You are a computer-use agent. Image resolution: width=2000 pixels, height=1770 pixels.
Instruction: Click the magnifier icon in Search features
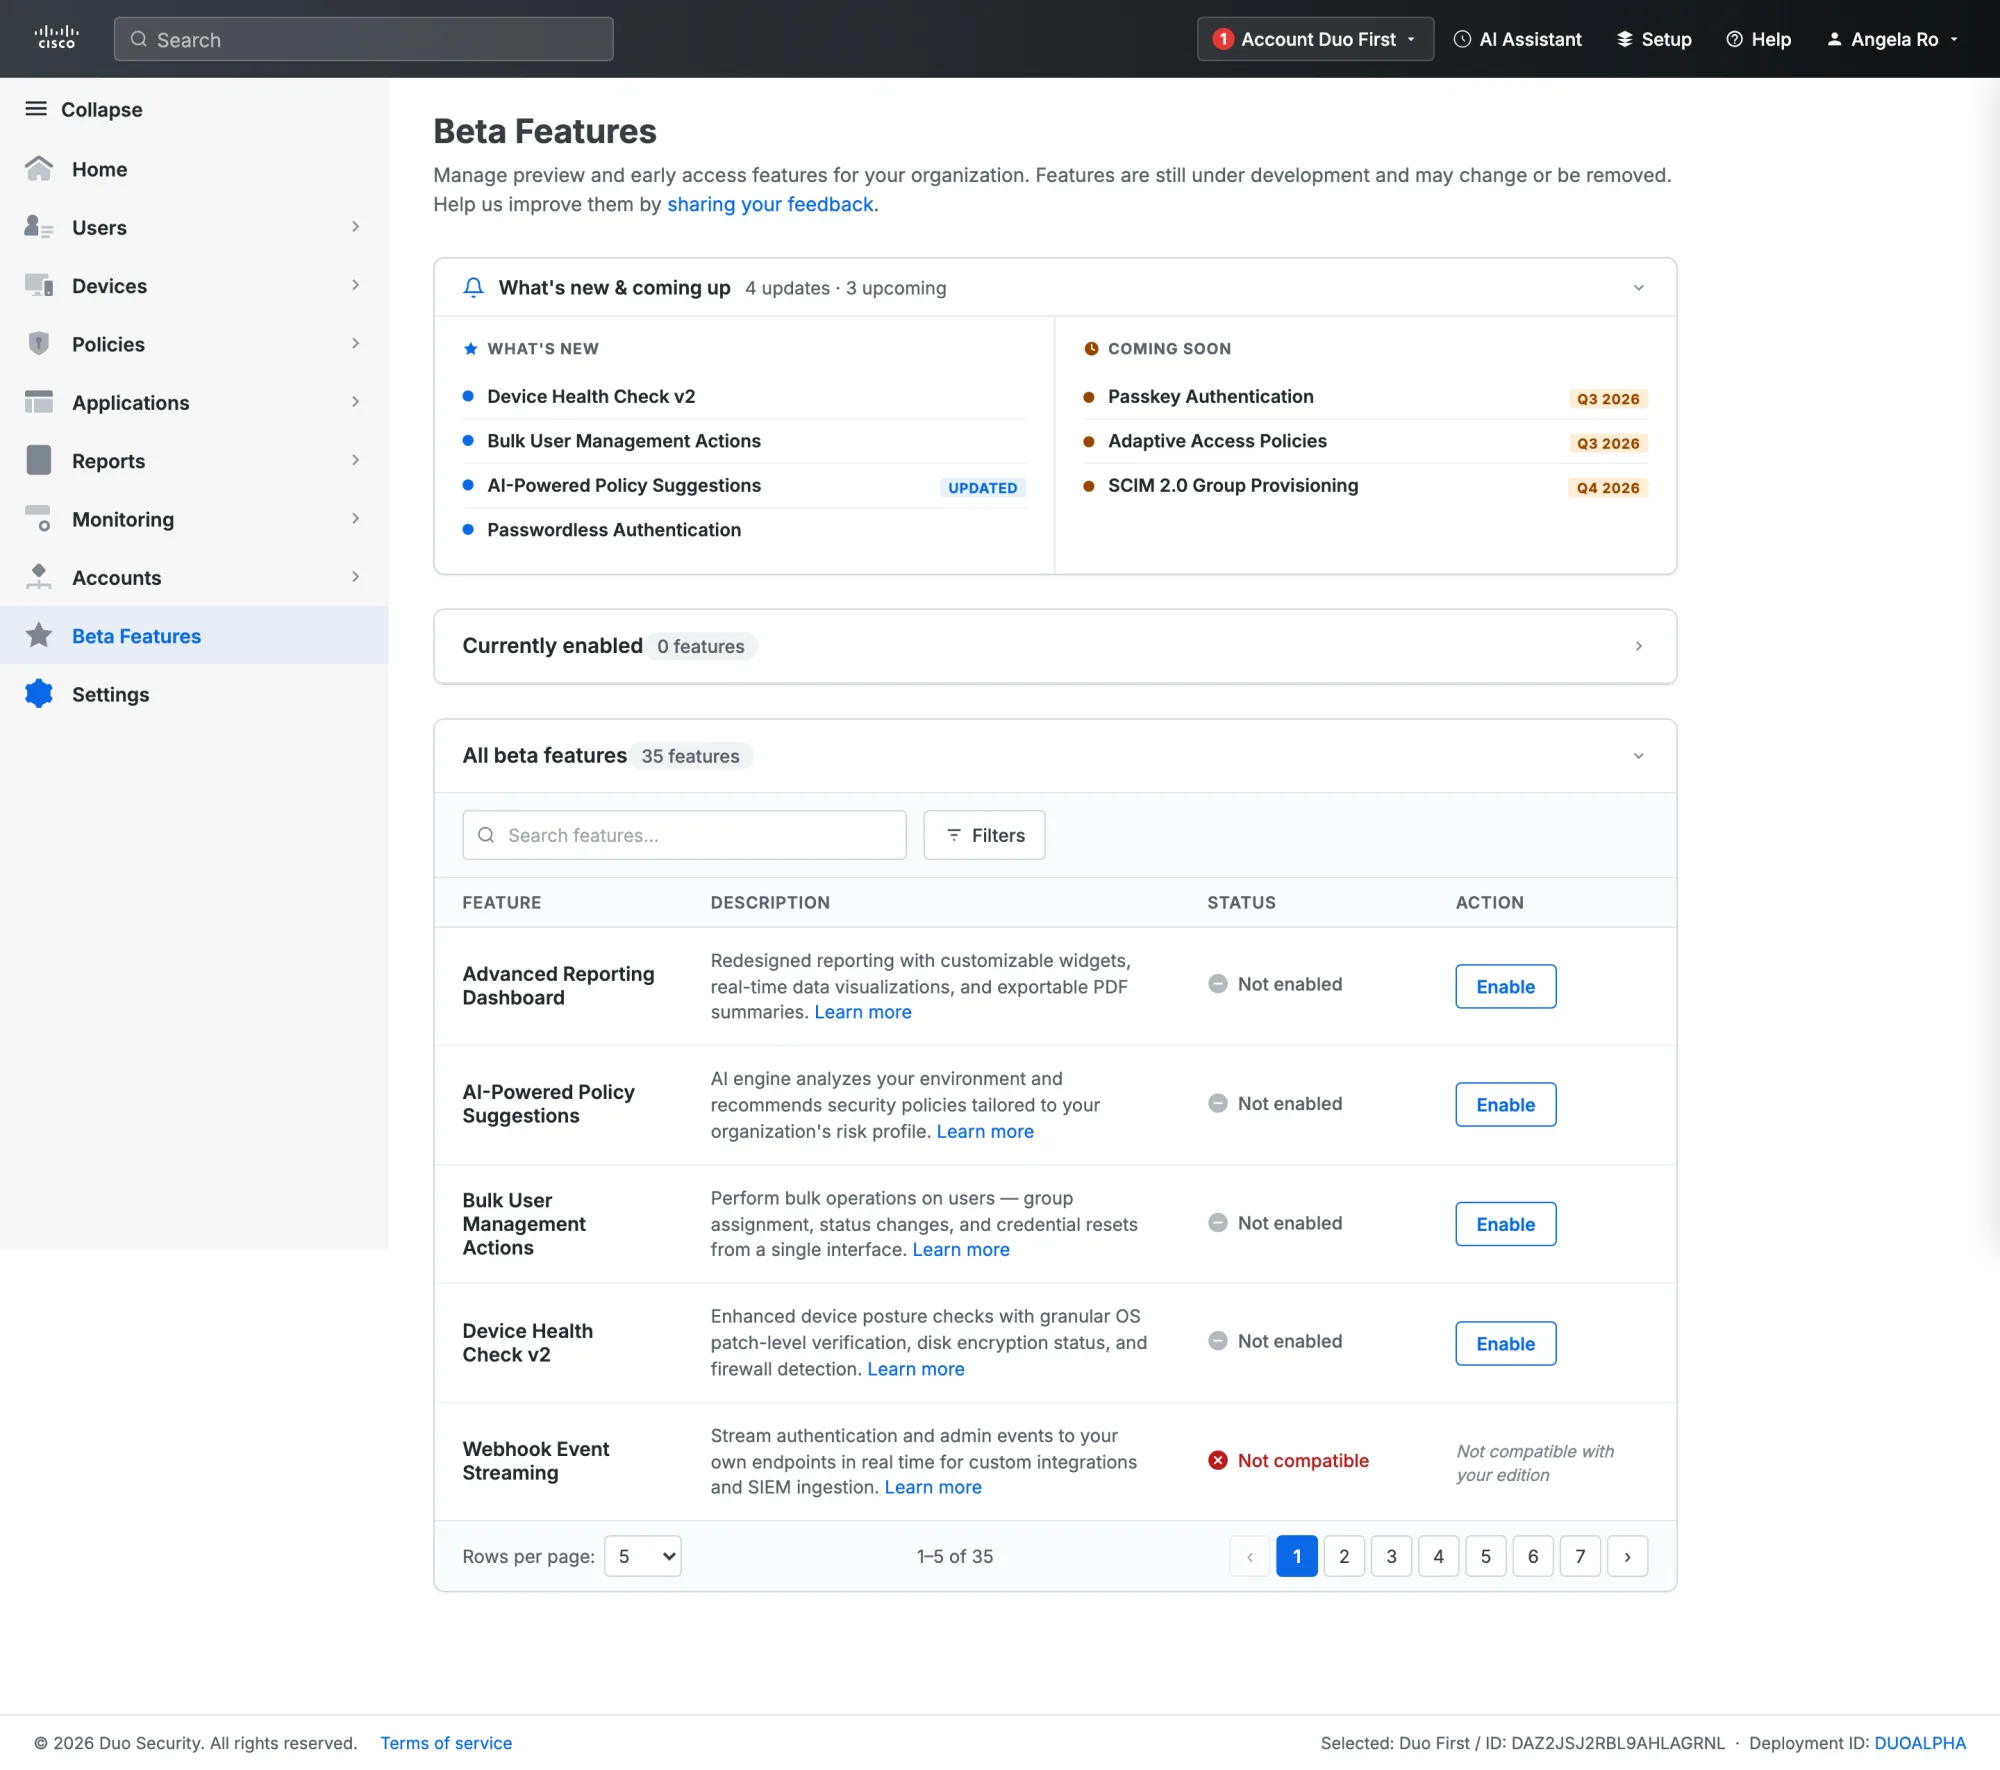tap(486, 835)
